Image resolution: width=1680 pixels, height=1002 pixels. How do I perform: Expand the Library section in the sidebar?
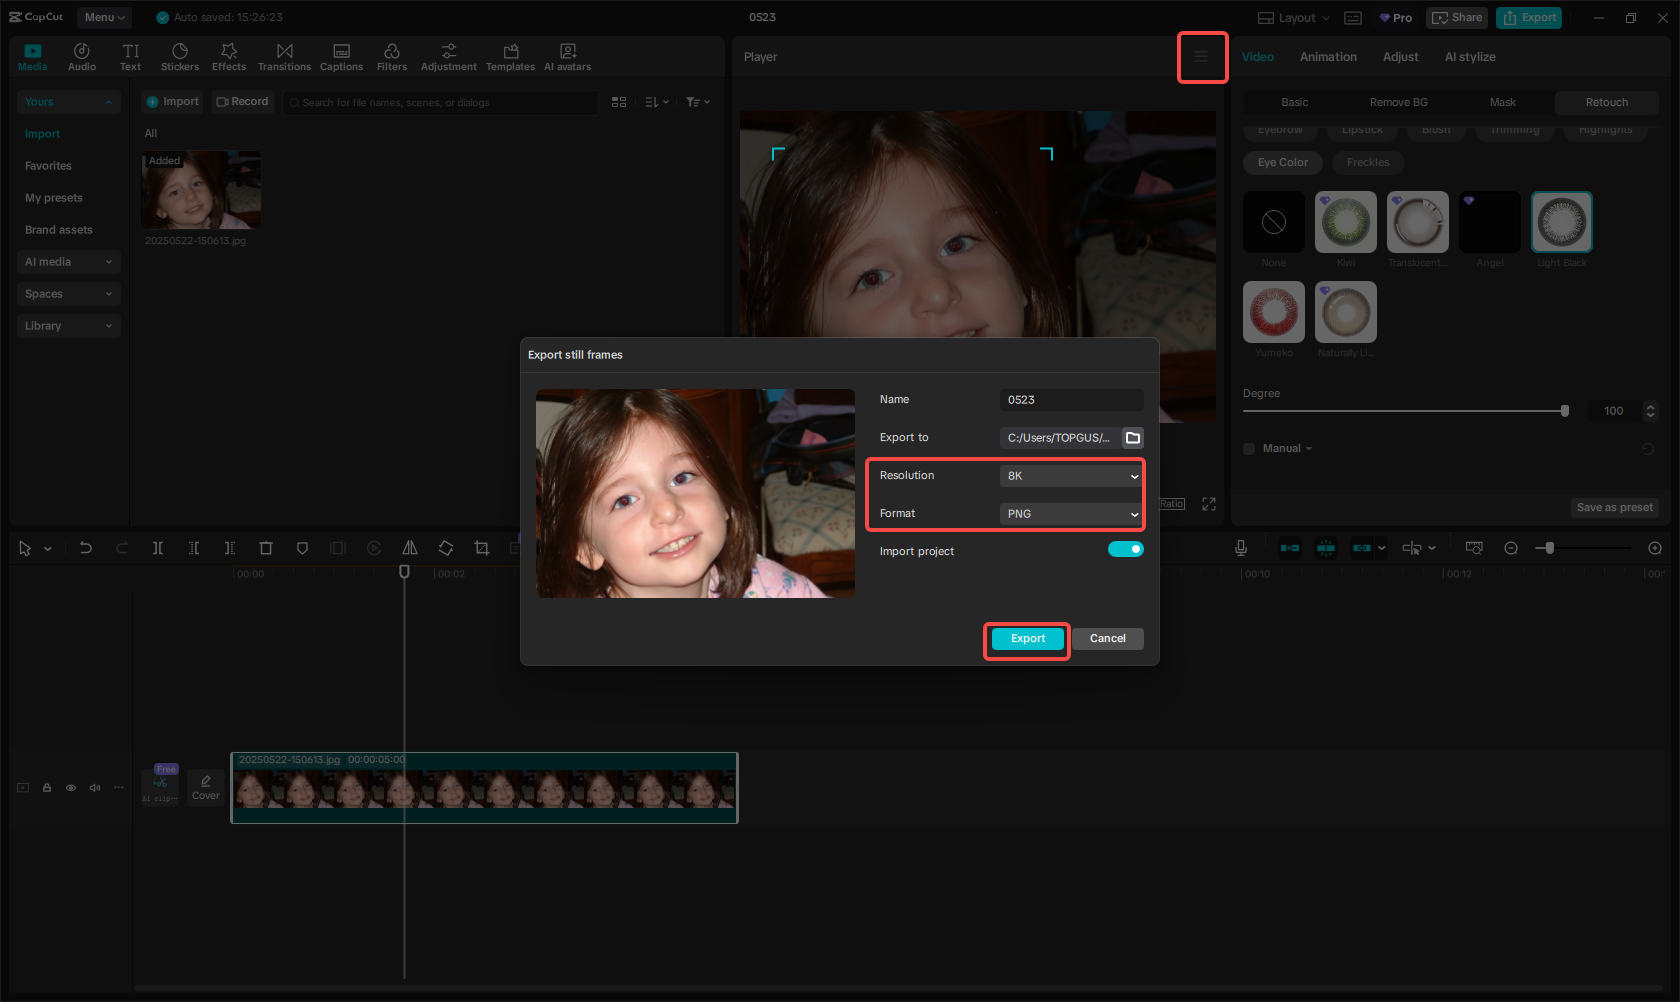pyautogui.click(x=68, y=325)
